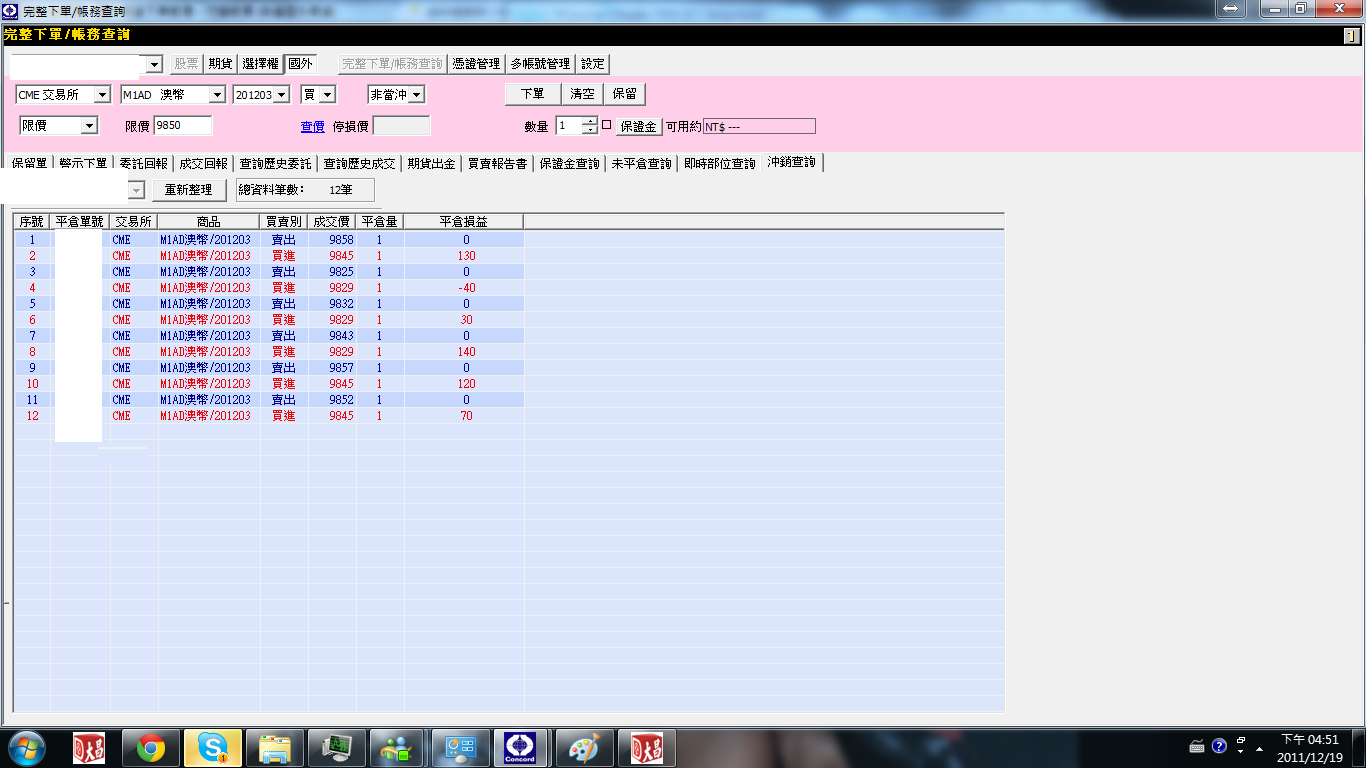Viewport: 1366px width, 768px height.
Task: Launch Google Chrome from the taskbar
Action: 151,747
